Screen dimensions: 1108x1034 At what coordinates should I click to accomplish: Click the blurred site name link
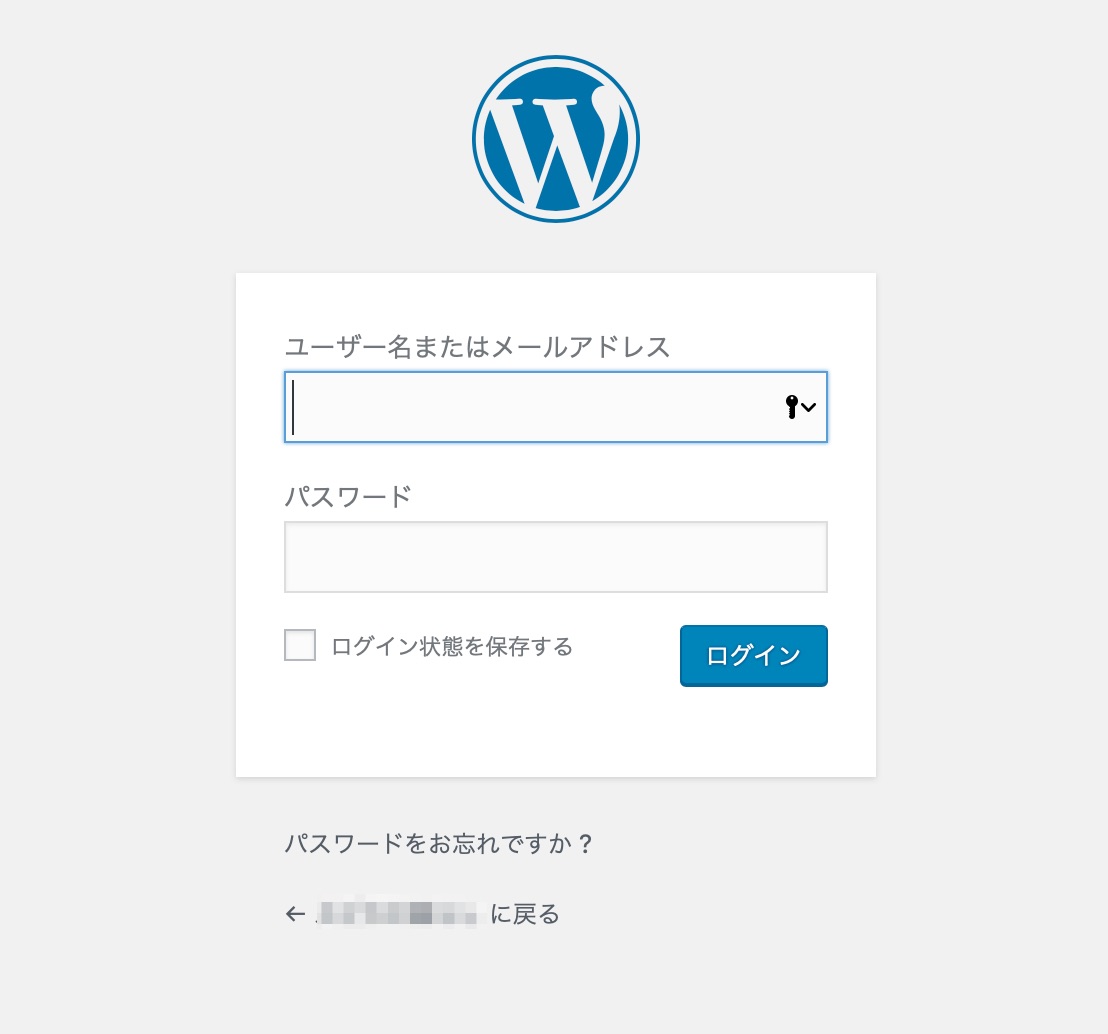point(397,912)
